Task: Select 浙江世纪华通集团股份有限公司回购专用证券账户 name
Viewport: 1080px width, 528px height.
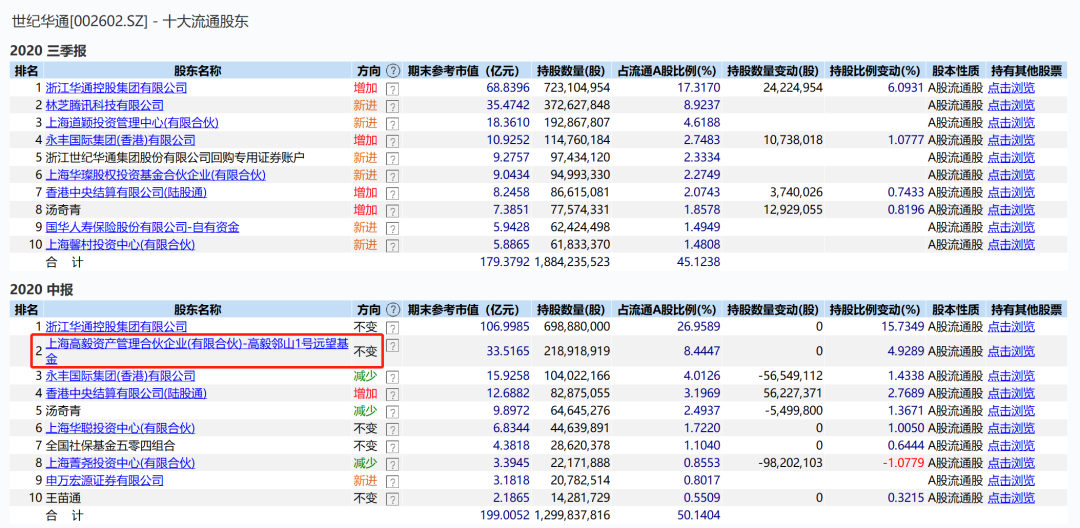Action: coord(176,158)
